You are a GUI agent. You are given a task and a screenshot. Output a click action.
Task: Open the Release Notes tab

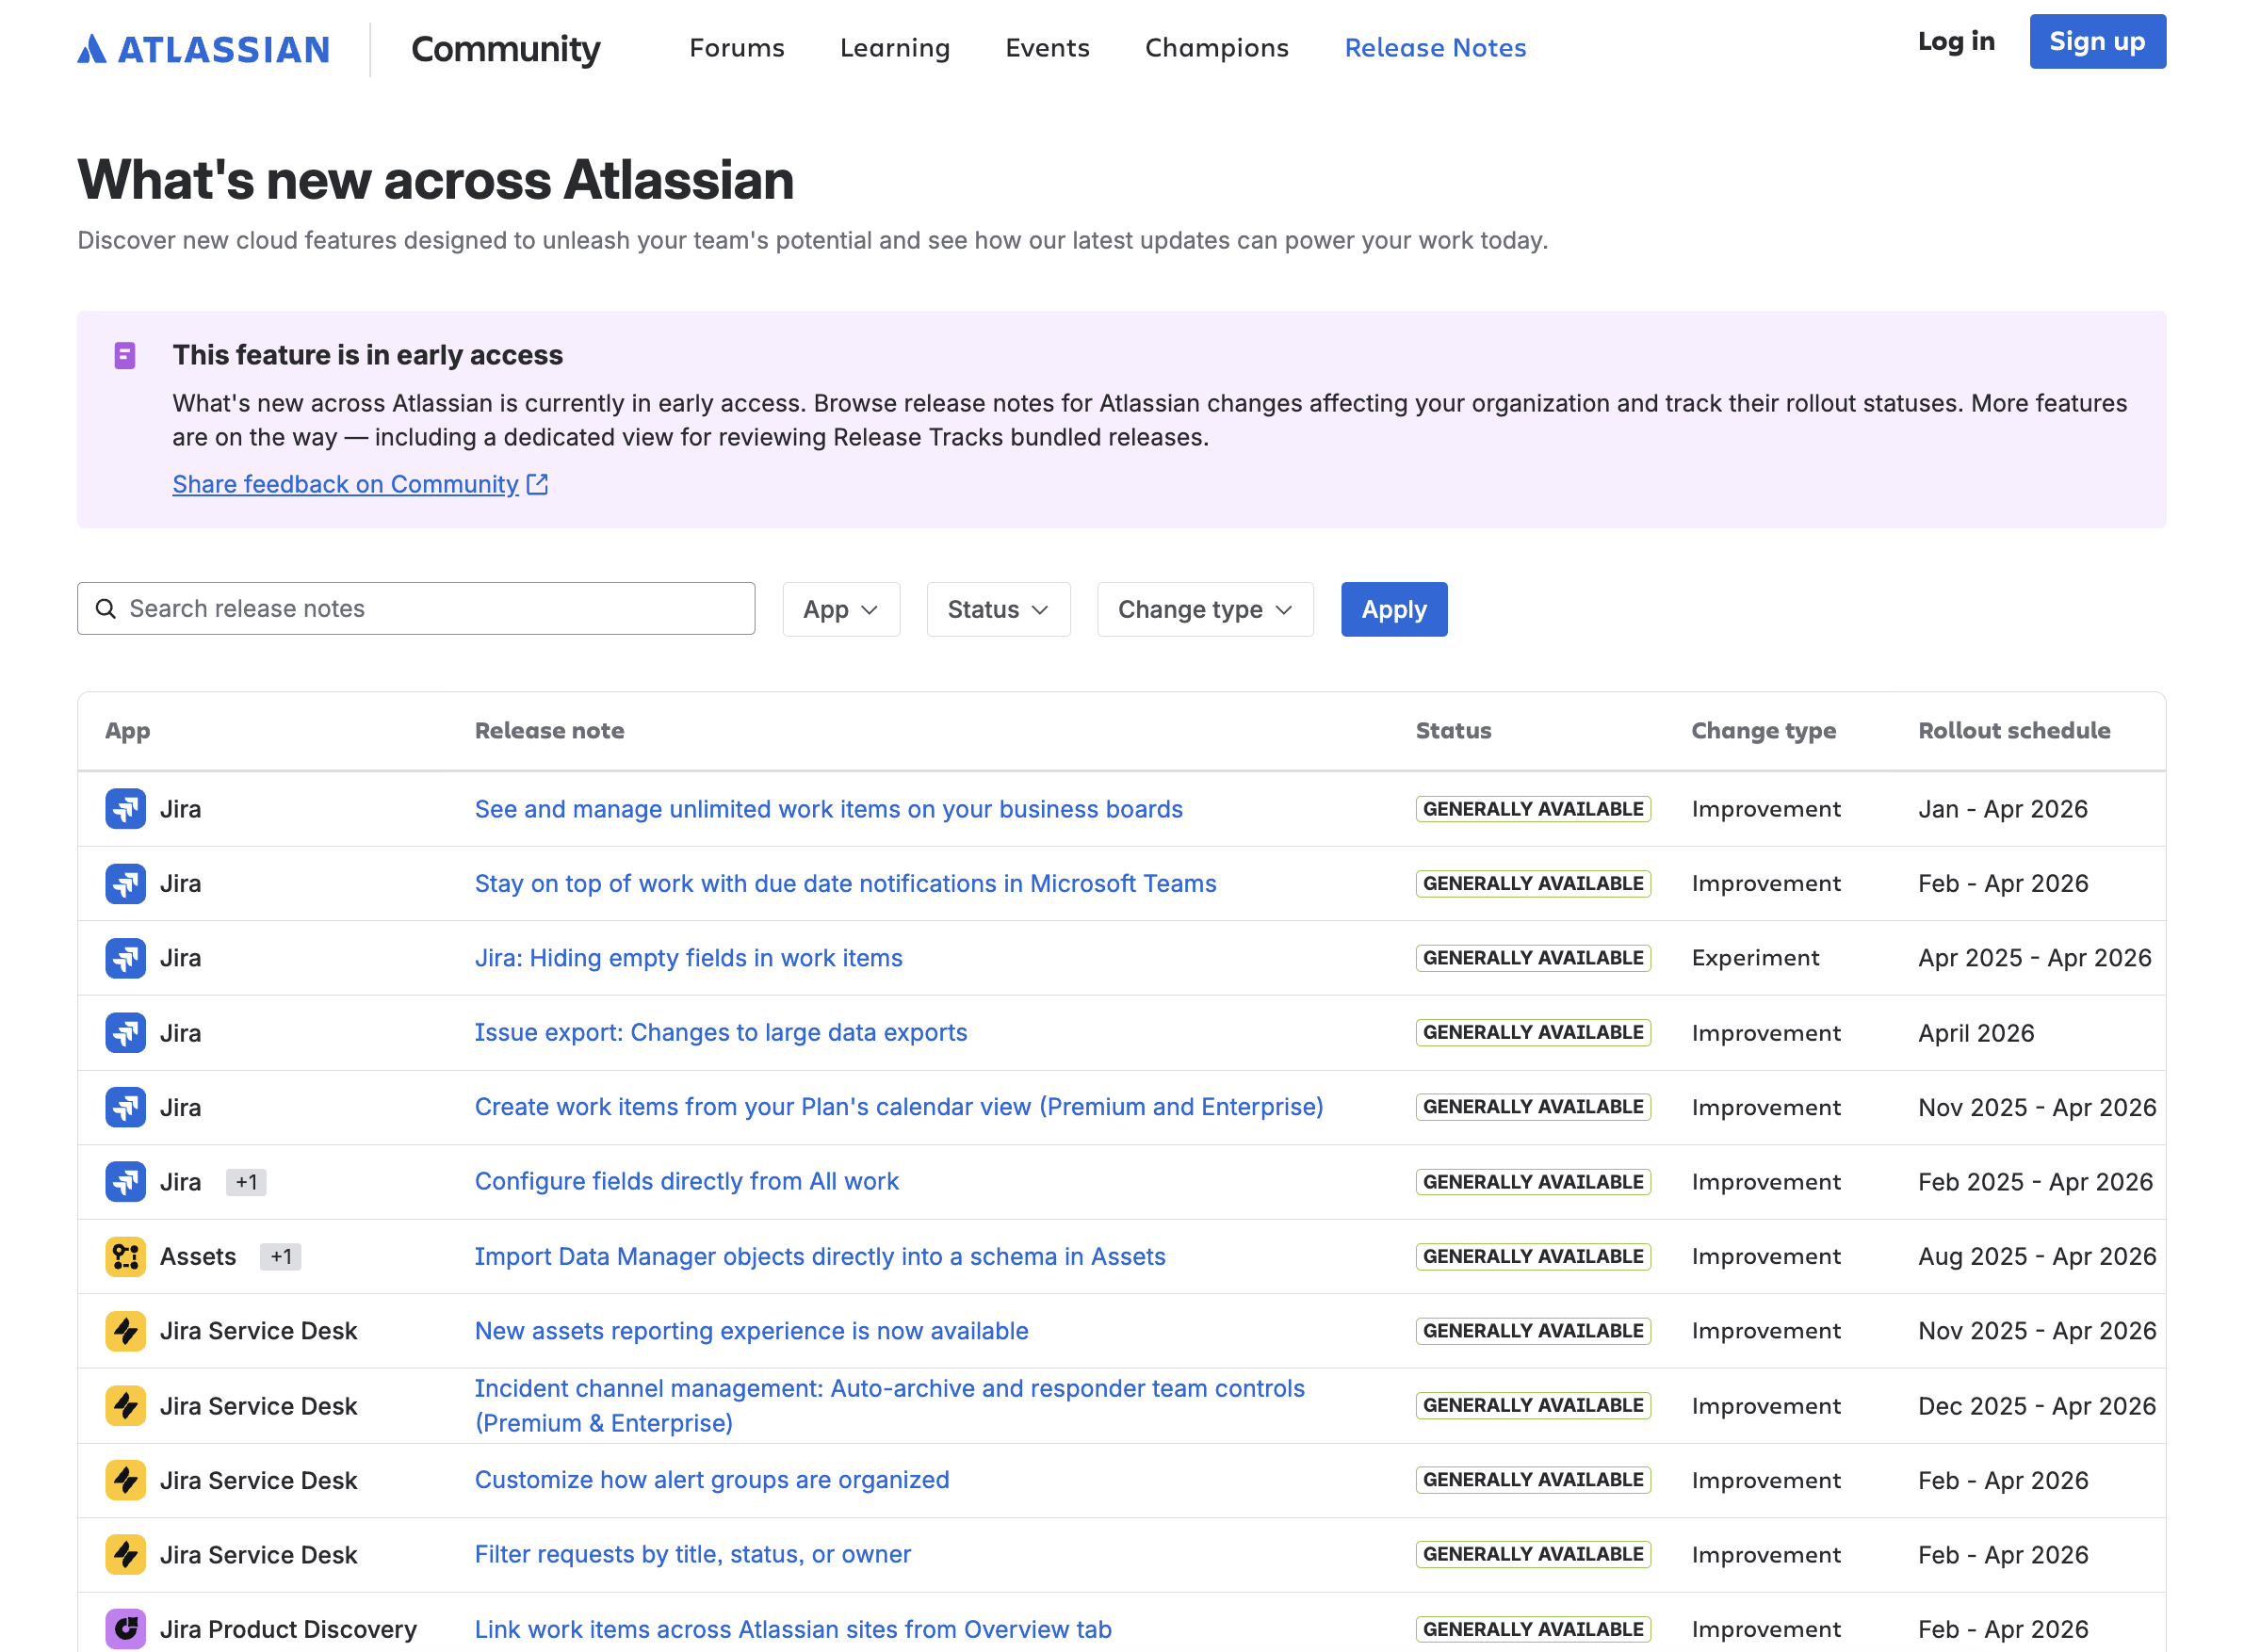[x=1435, y=48]
